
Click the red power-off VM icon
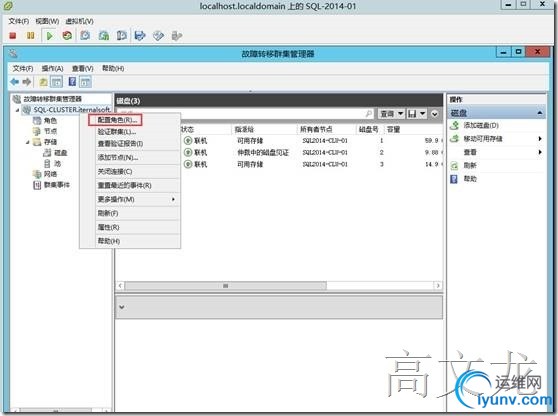point(13,36)
